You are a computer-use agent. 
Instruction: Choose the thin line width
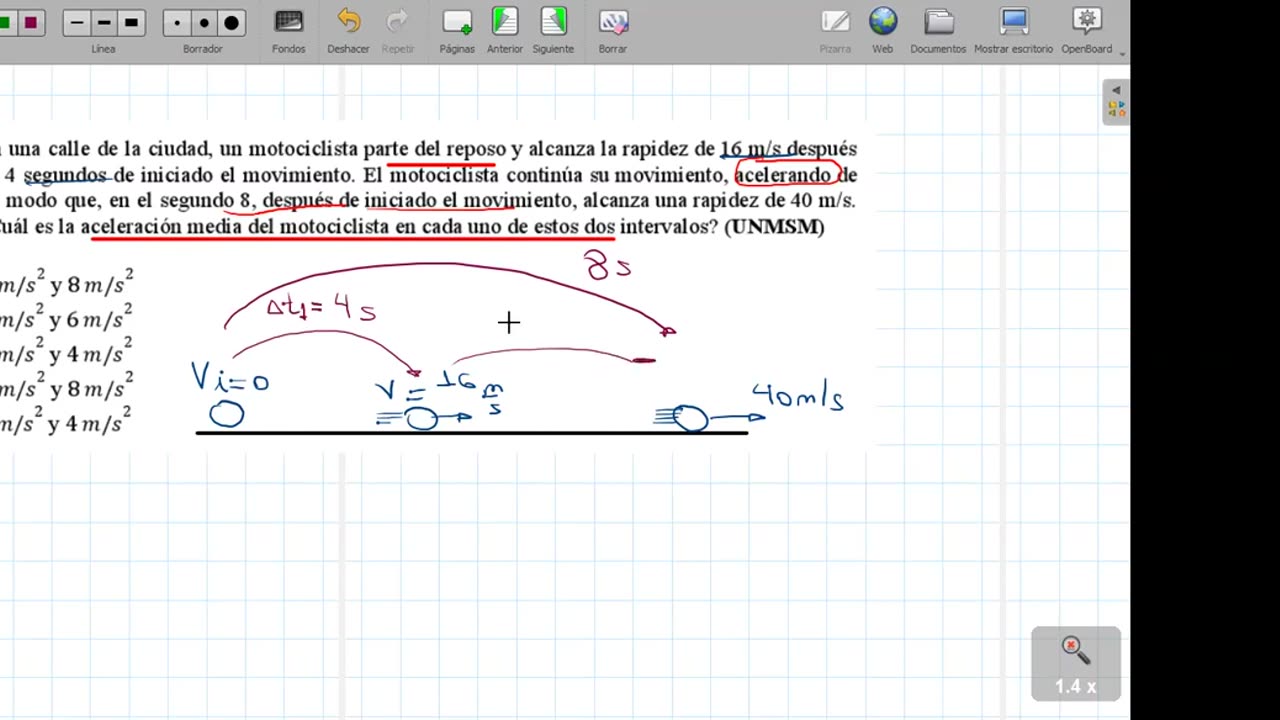tap(77, 22)
